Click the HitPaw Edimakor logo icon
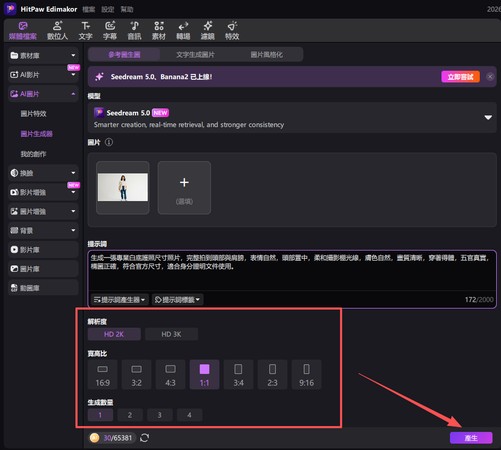 10,9
